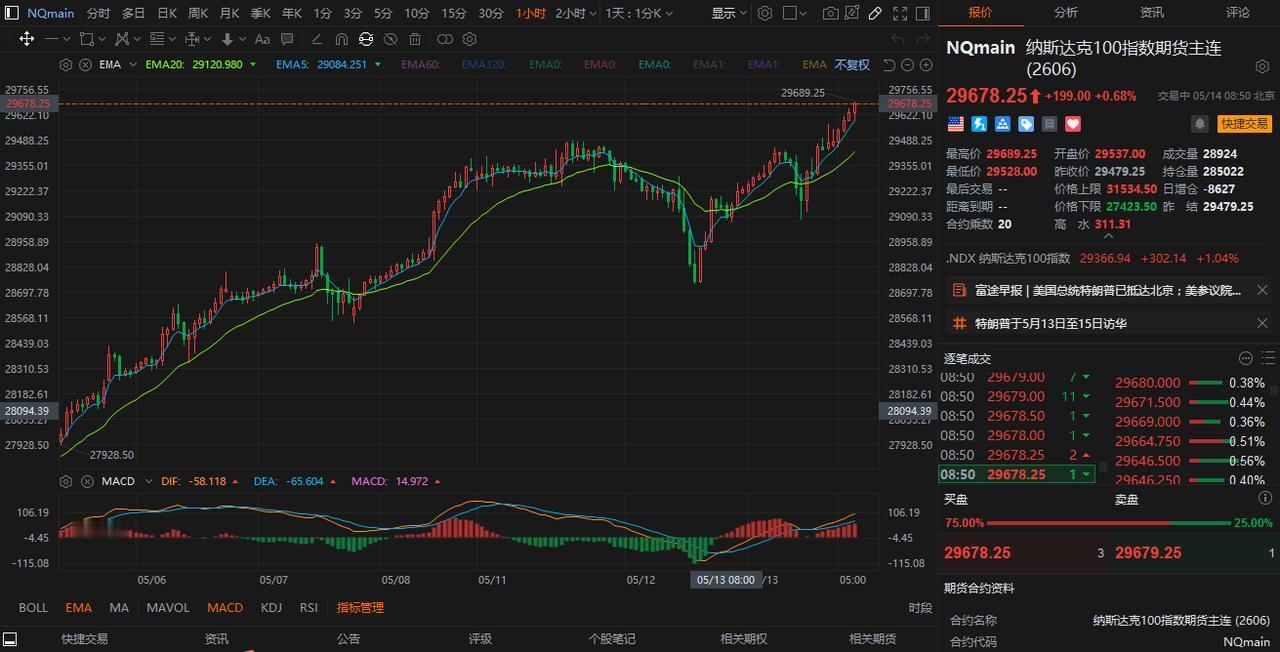
Task: Click the US flag market icon
Action: (x=956, y=124)
